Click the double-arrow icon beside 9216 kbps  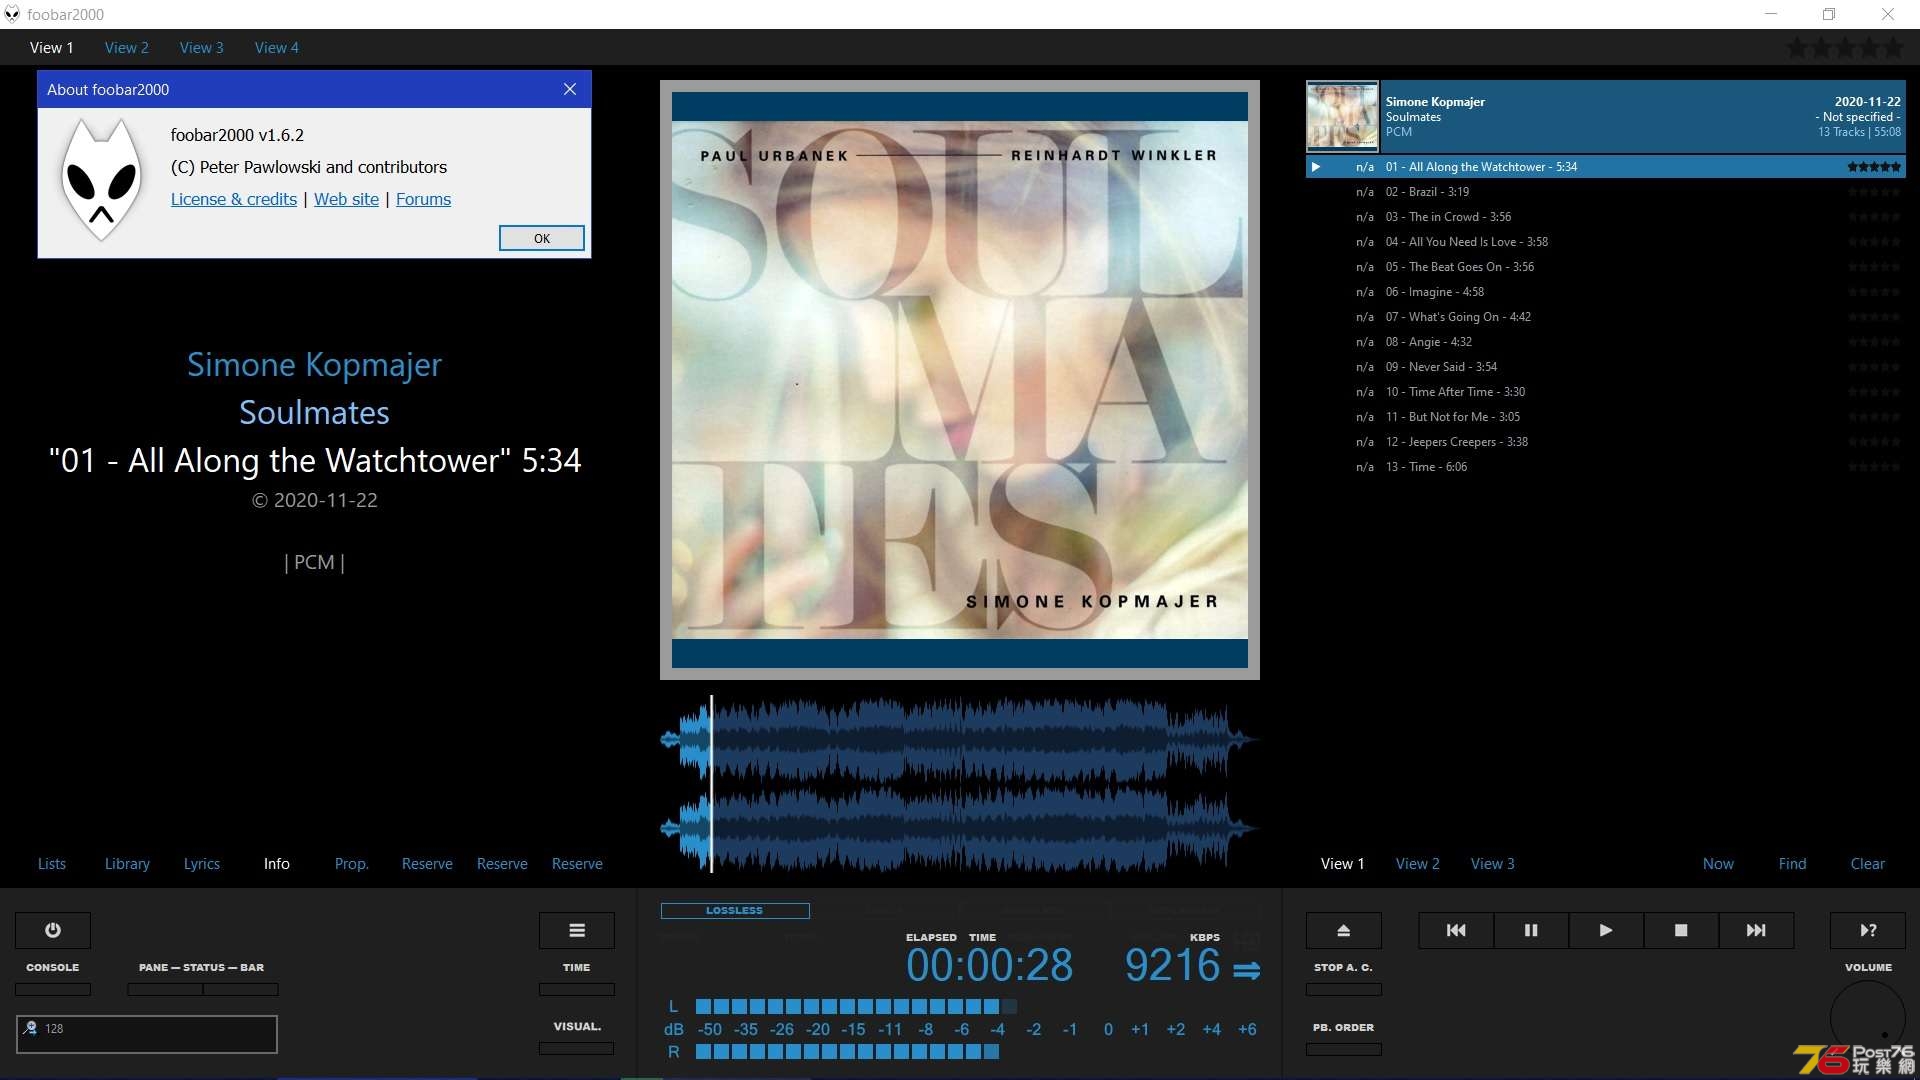coord(1247,970)
